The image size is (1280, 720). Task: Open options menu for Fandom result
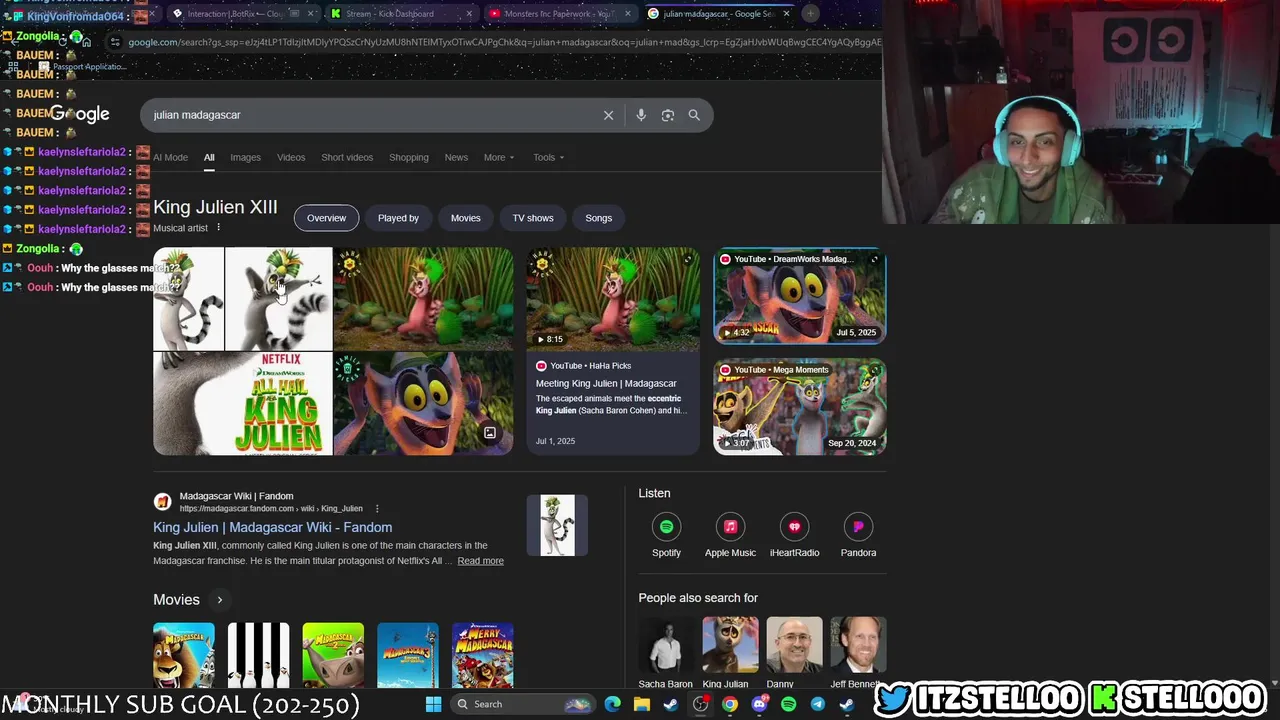pos(377,509)
